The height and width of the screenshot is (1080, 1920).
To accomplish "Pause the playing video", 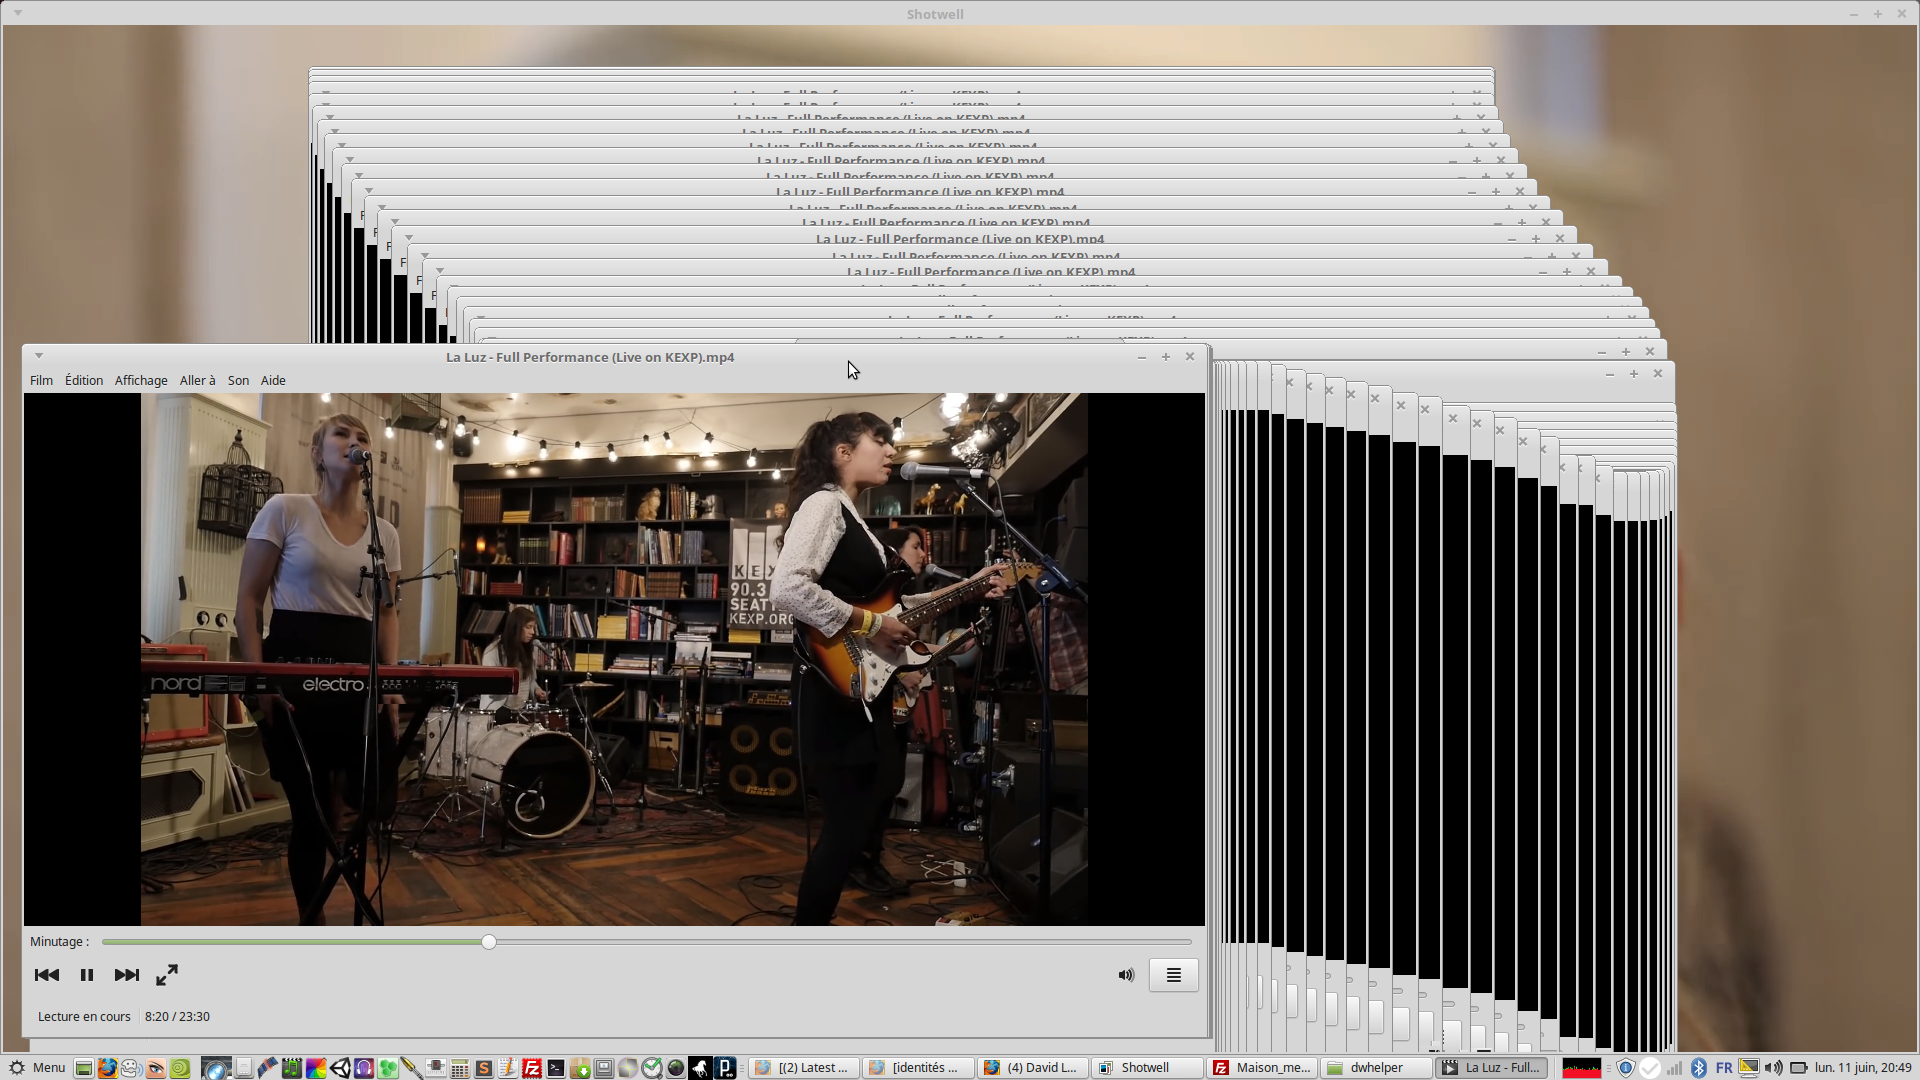I will point(87,975).
